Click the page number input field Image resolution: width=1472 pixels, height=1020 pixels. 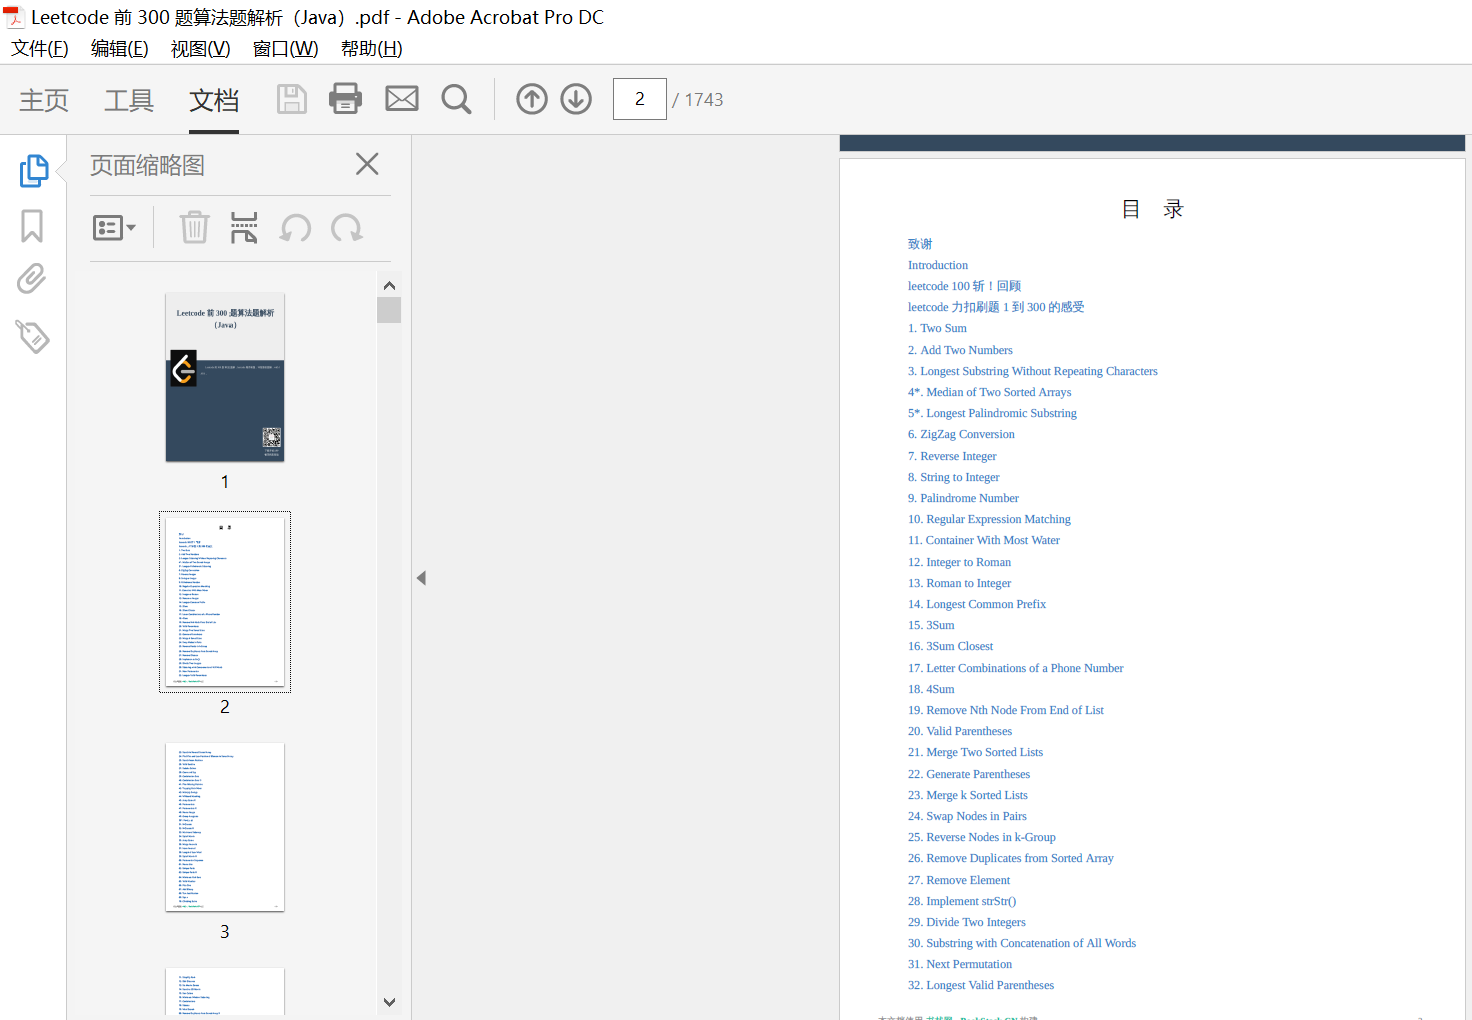coord(639,99)
